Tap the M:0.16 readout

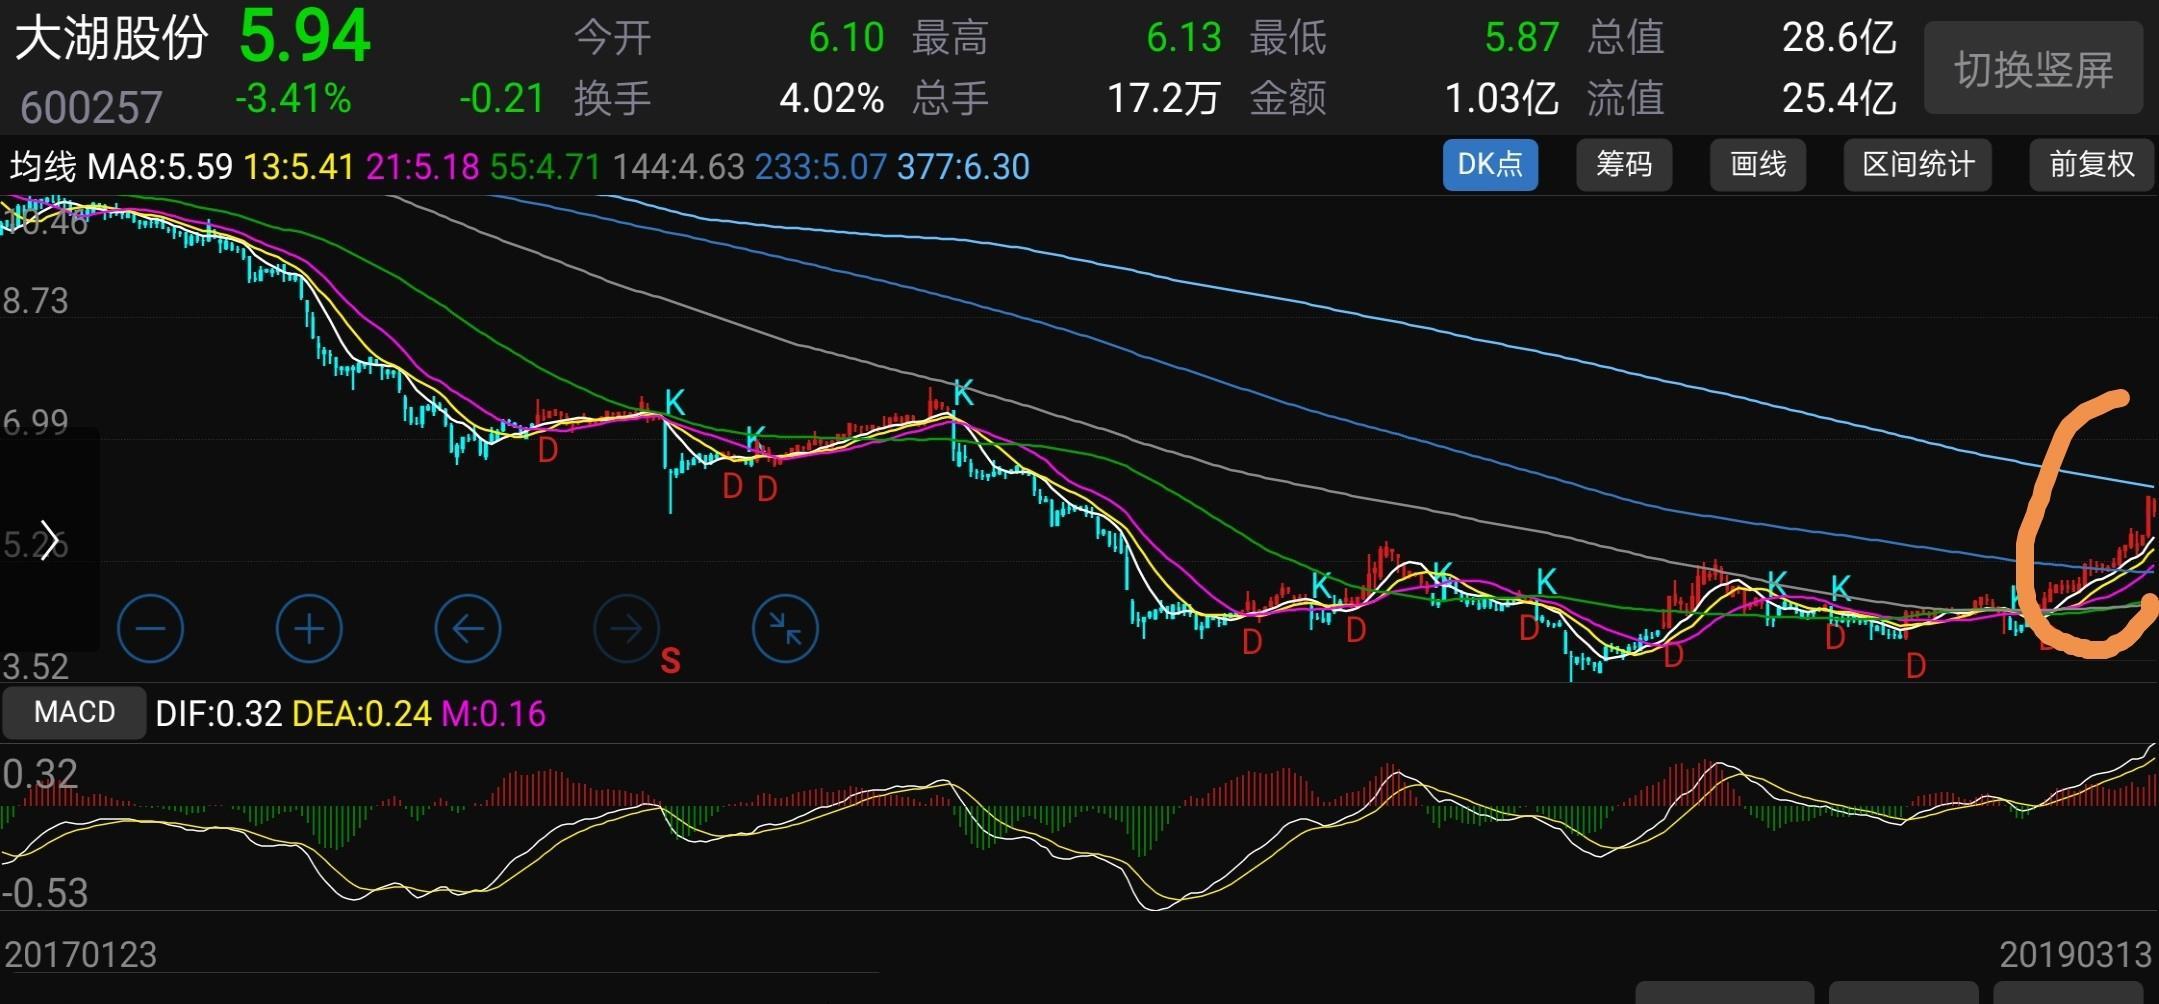coord(494,713)
